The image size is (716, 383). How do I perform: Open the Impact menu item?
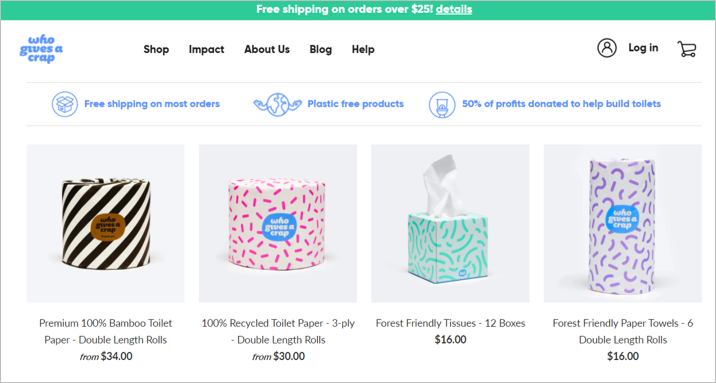coord(206,49)
